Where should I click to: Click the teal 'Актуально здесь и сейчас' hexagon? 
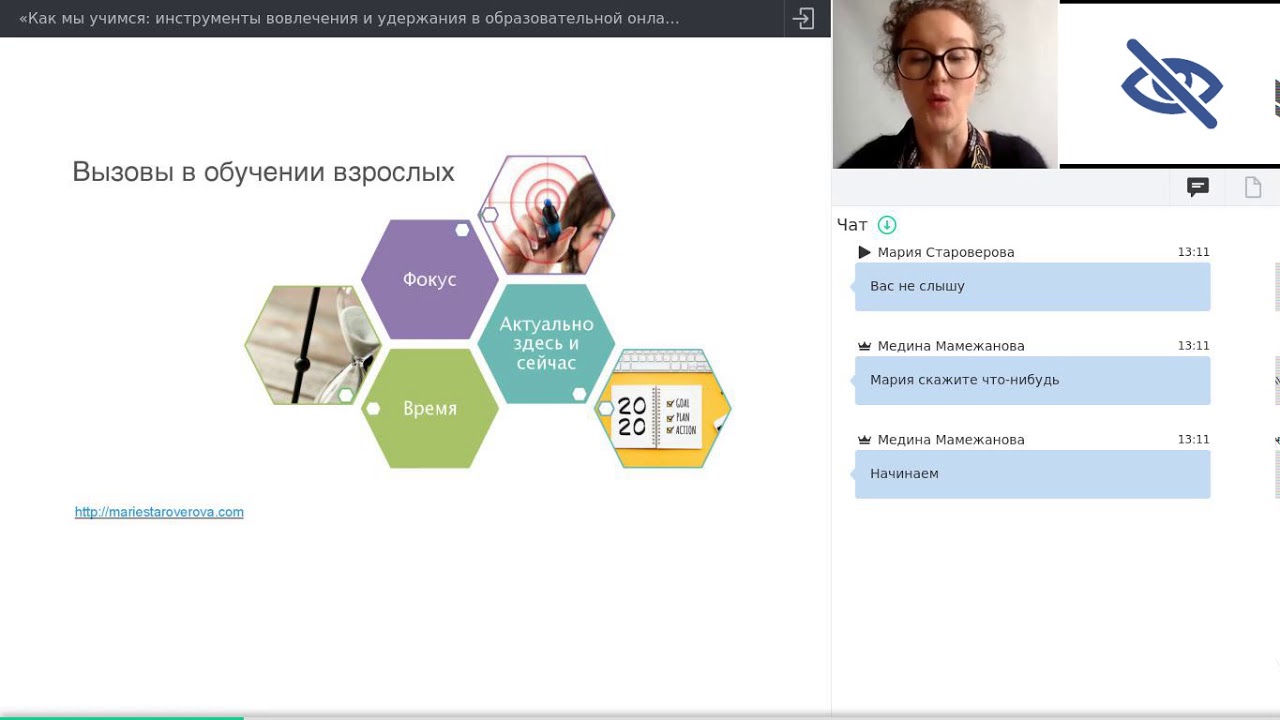pos(546,343)
